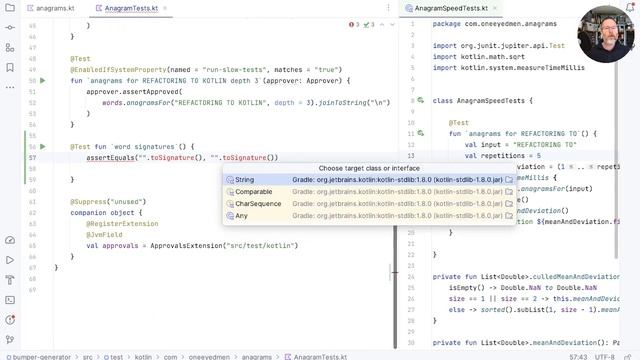640x360 pixels.
Task: Click the passed checks count indicator
Action: click(369, 24)
